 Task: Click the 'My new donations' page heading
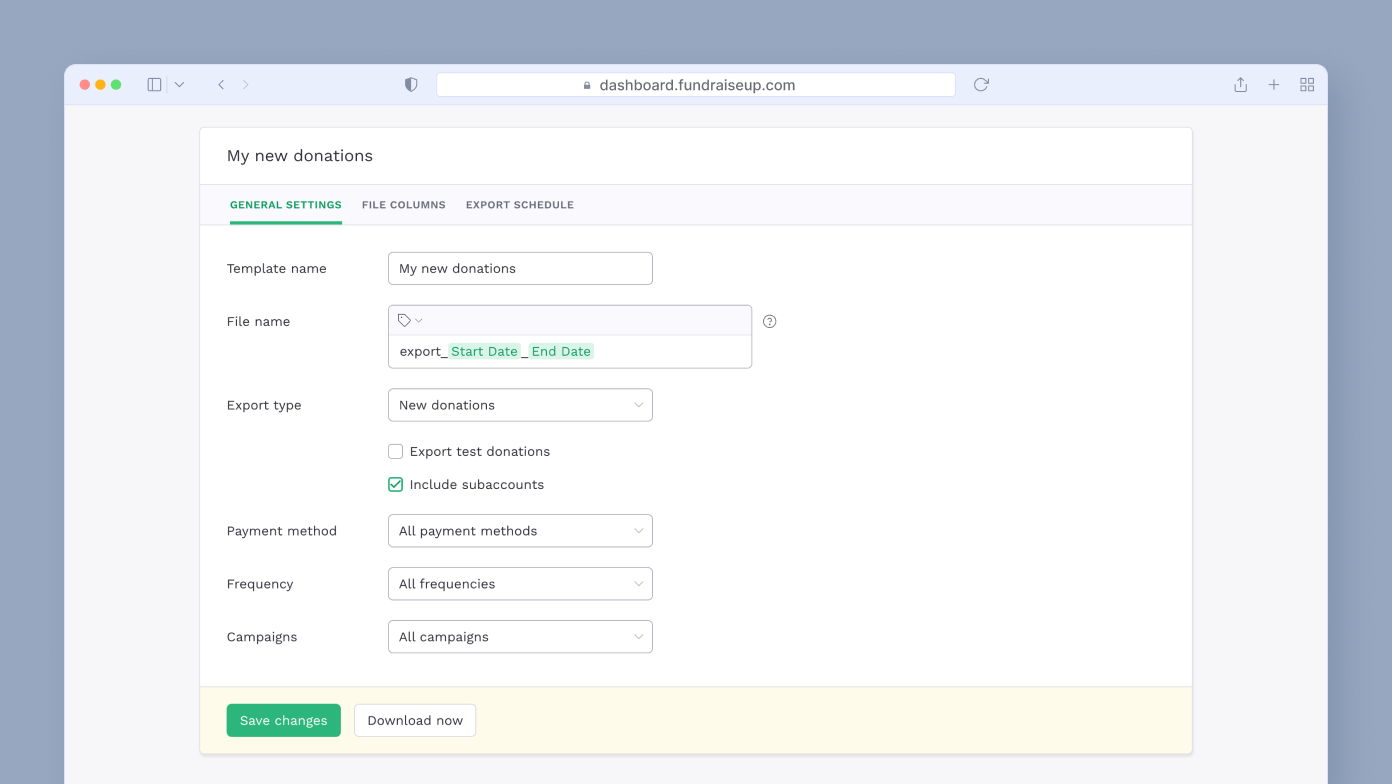[x=300, y=156]
